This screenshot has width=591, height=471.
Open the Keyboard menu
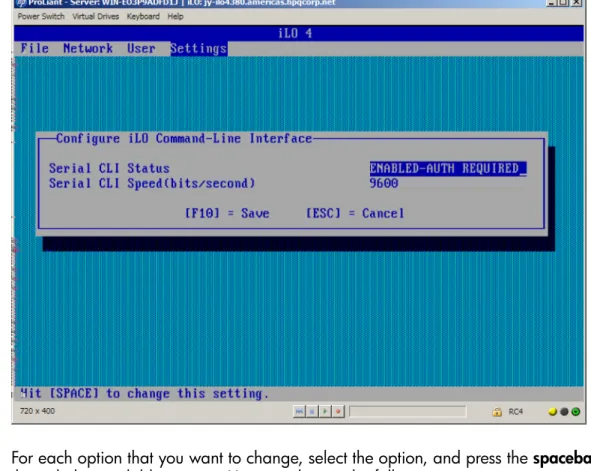[x=143, y=17]
